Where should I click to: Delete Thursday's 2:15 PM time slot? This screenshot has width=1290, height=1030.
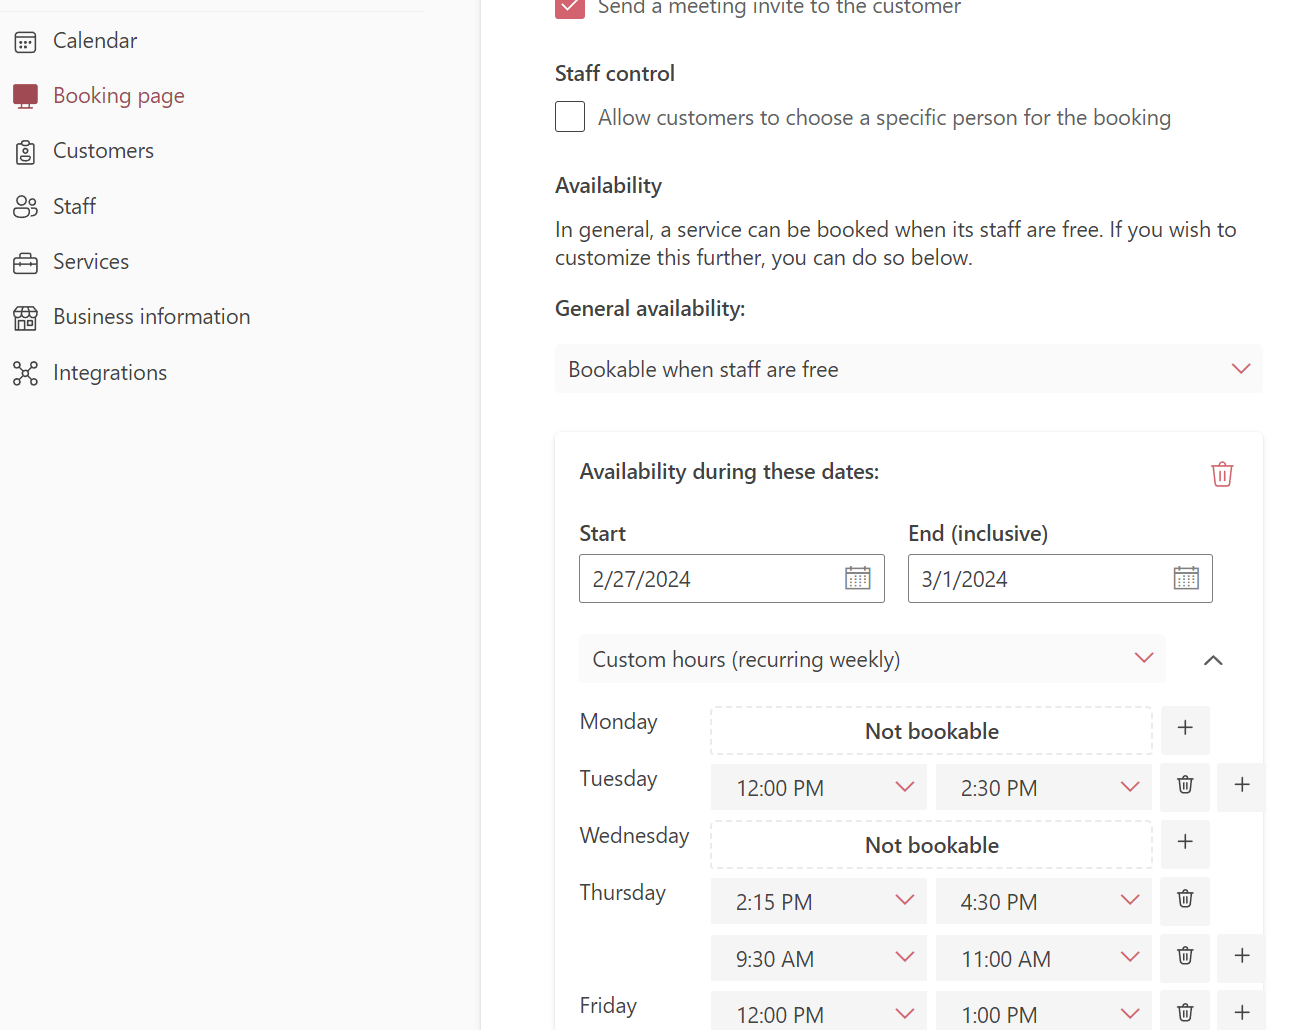[1185, 900]
